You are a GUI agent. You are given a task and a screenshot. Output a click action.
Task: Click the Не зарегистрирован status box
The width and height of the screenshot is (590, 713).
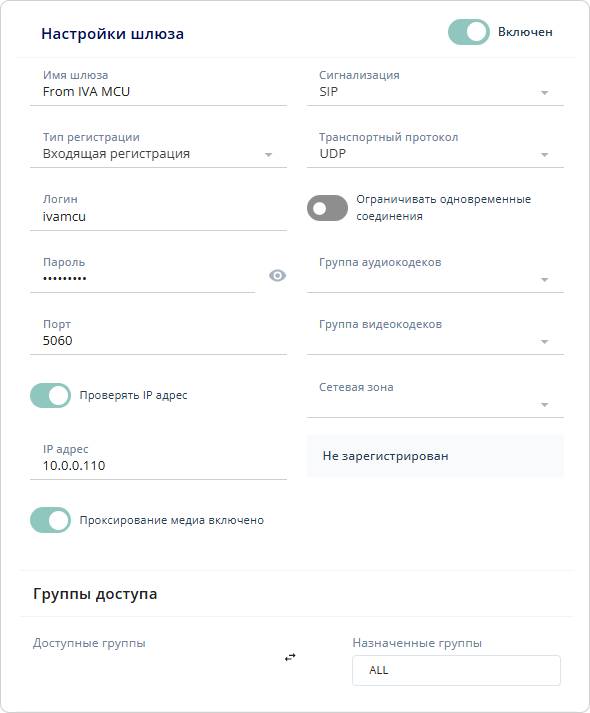[435, 456]
